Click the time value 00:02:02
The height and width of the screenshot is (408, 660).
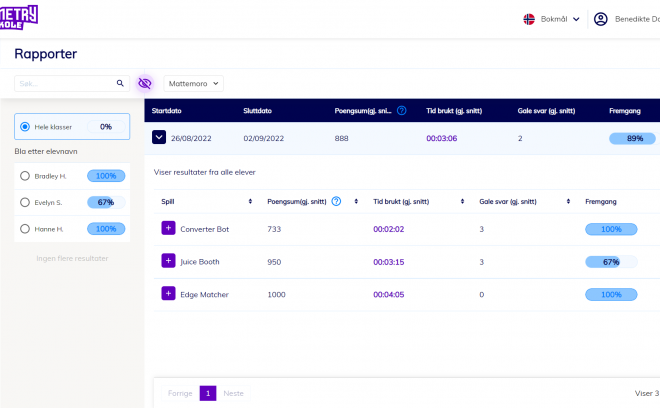tap(389, 229)
